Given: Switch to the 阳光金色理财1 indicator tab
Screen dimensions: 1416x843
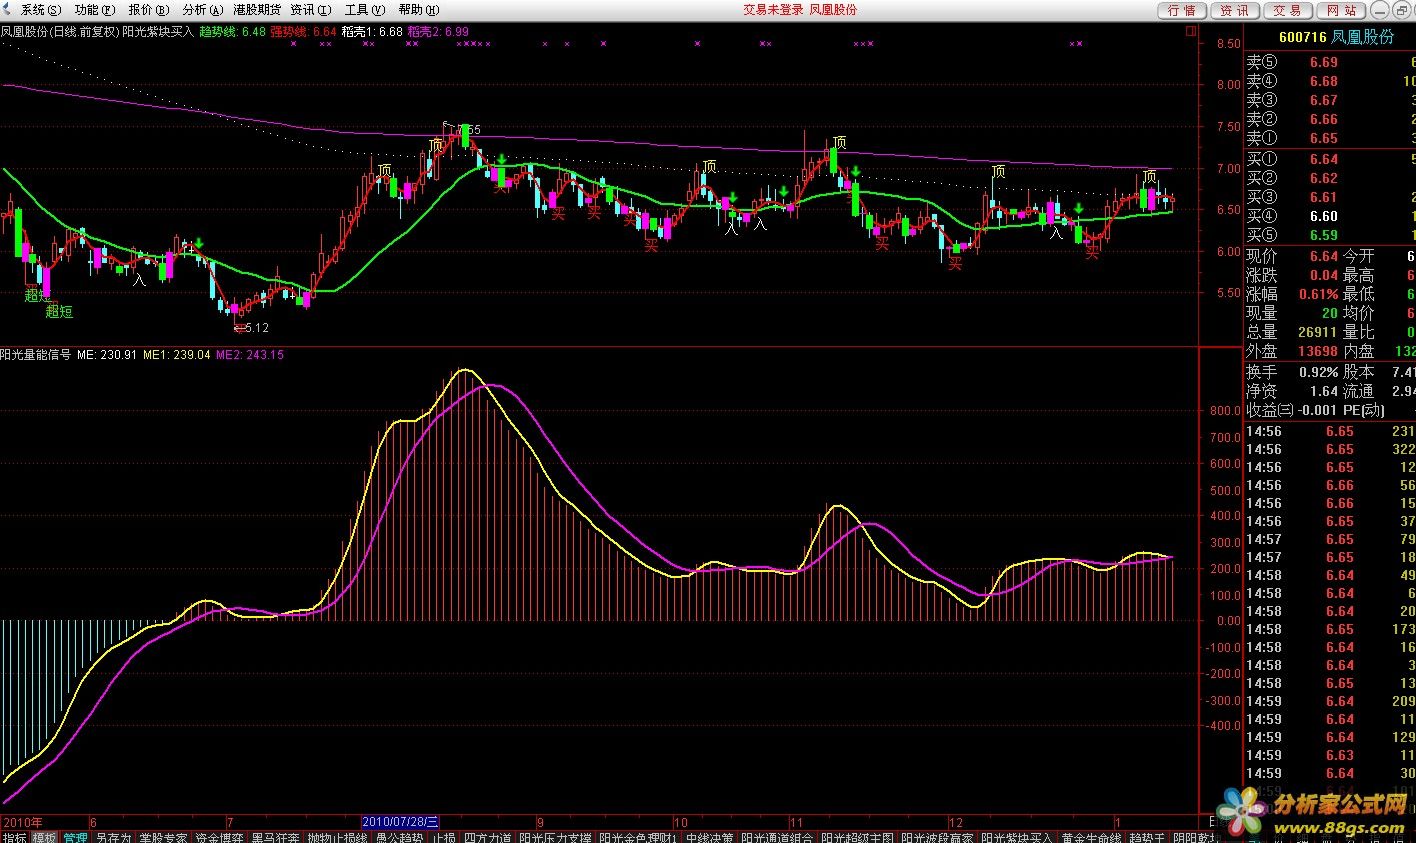Looking at the screenshot, I should (638, 837).
